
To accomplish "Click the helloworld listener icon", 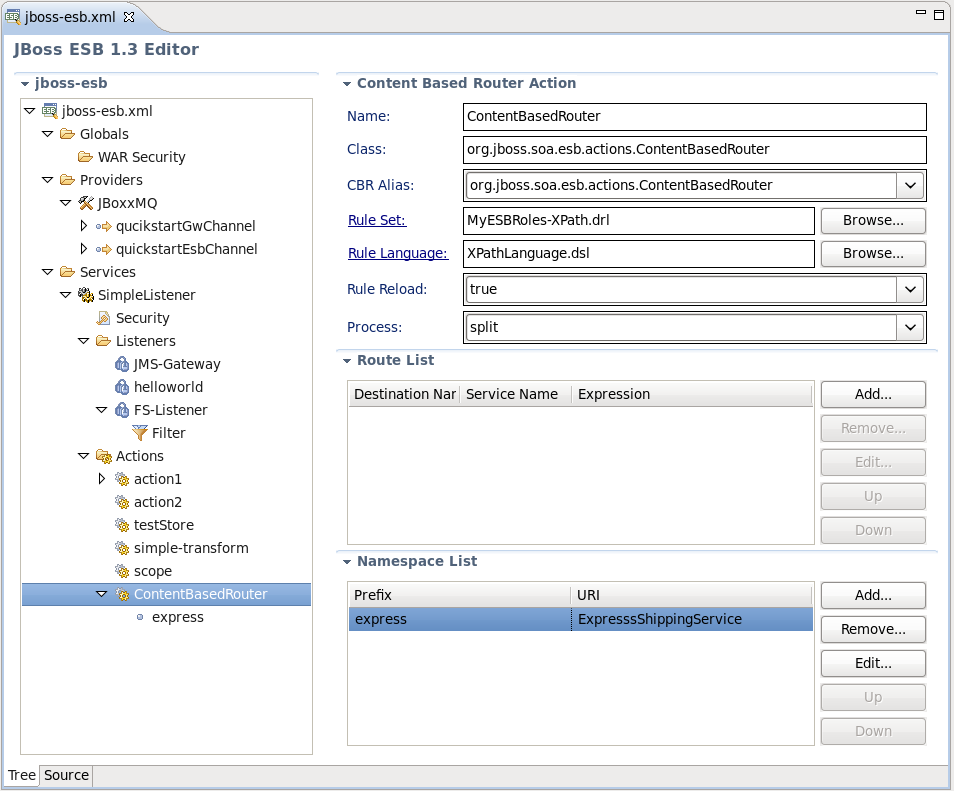I will (x=122, y=387).
